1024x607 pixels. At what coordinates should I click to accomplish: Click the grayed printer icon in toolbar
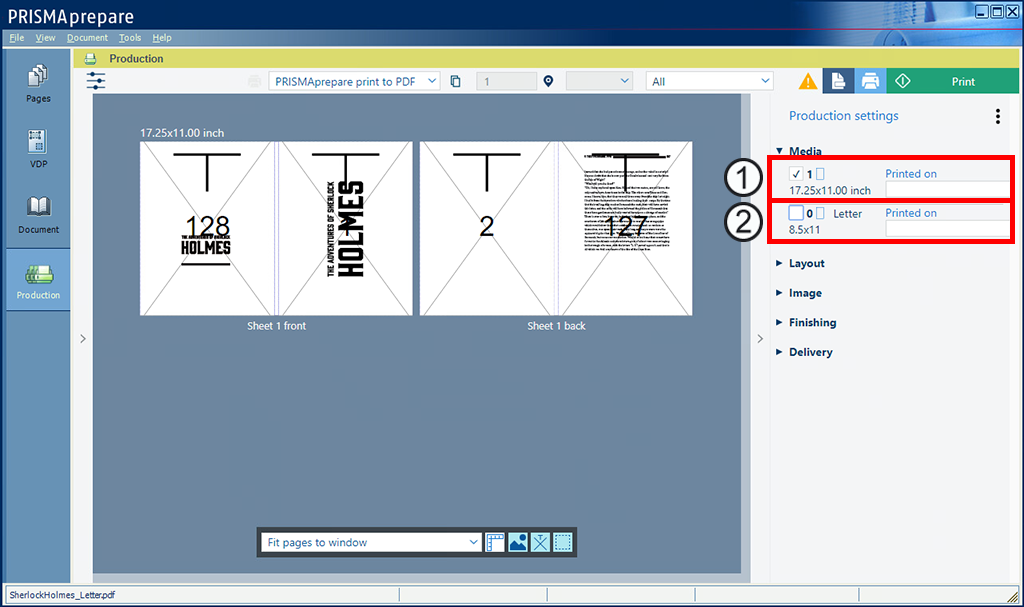(254, 81)
